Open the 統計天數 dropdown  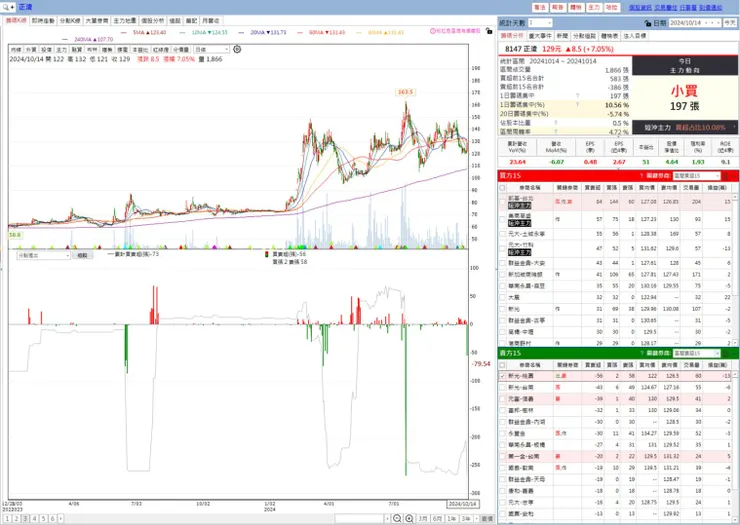(540, 23)
